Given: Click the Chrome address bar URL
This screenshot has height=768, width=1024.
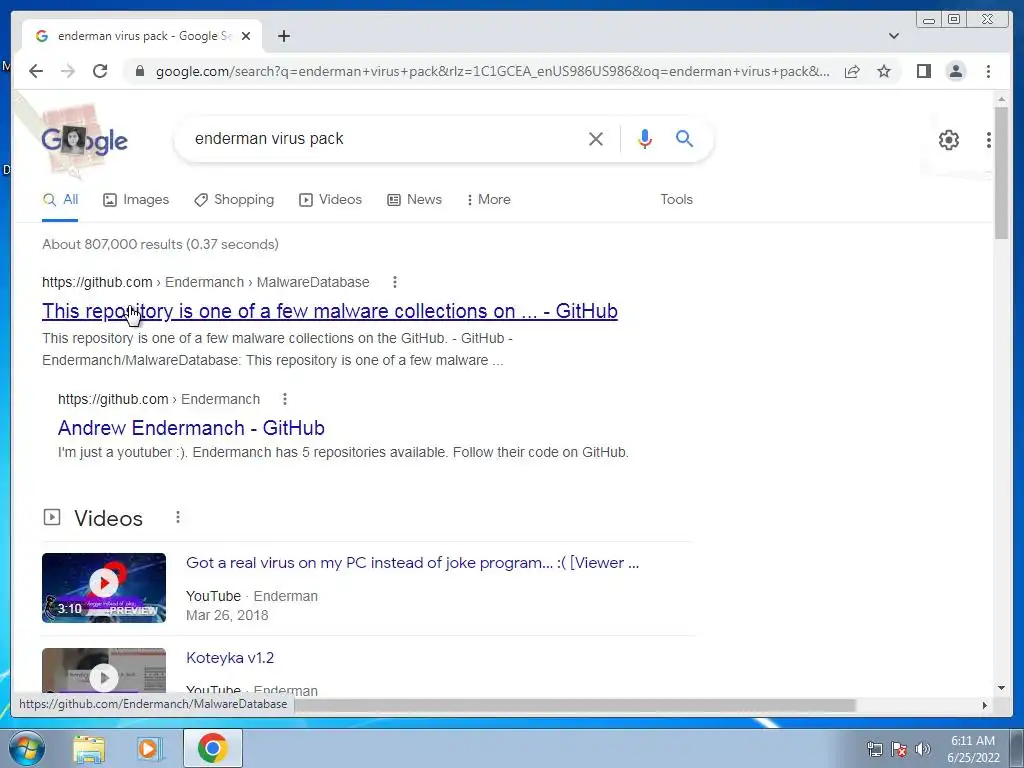Looking at the screenshot, I should click(493, 71).
